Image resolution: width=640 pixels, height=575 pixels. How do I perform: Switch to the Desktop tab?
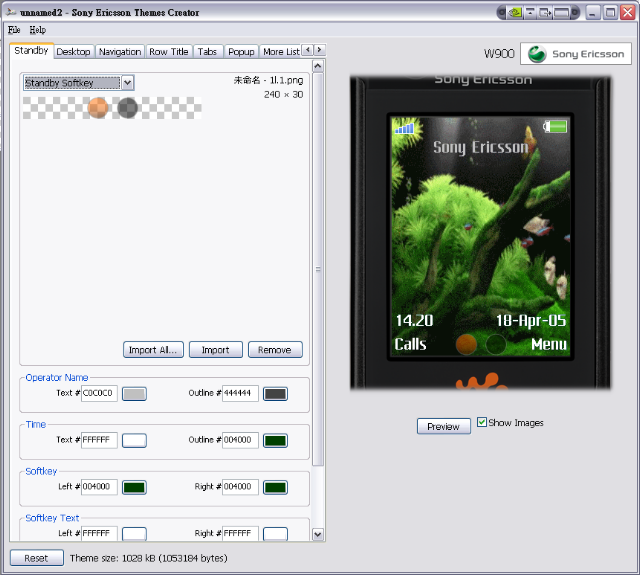73,52
